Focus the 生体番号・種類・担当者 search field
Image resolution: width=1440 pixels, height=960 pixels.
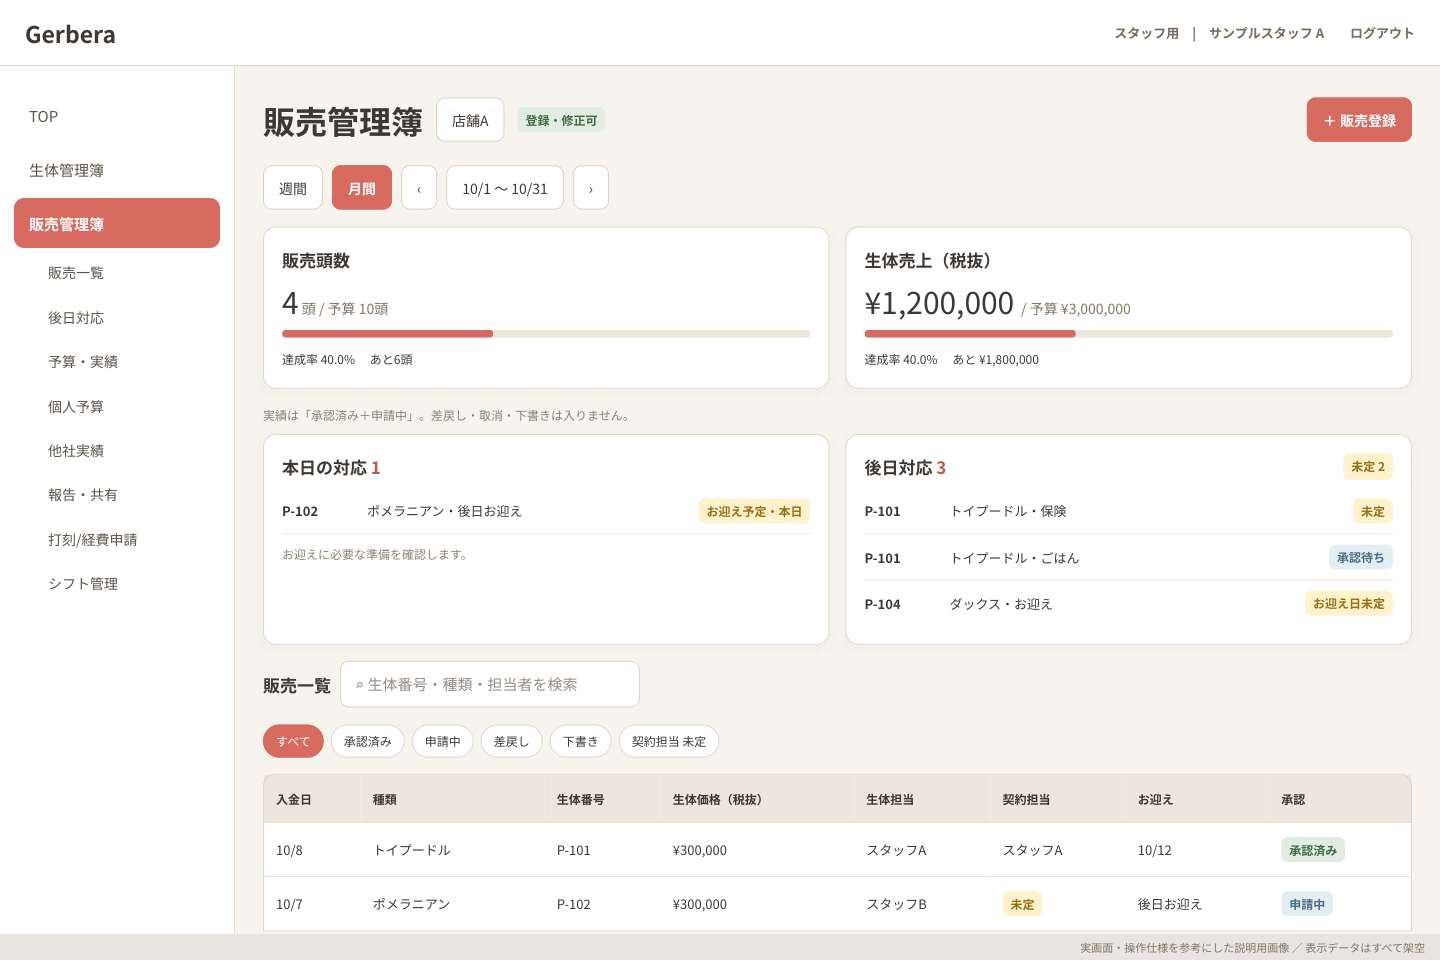pyautogui.click(x=490, y=684)
